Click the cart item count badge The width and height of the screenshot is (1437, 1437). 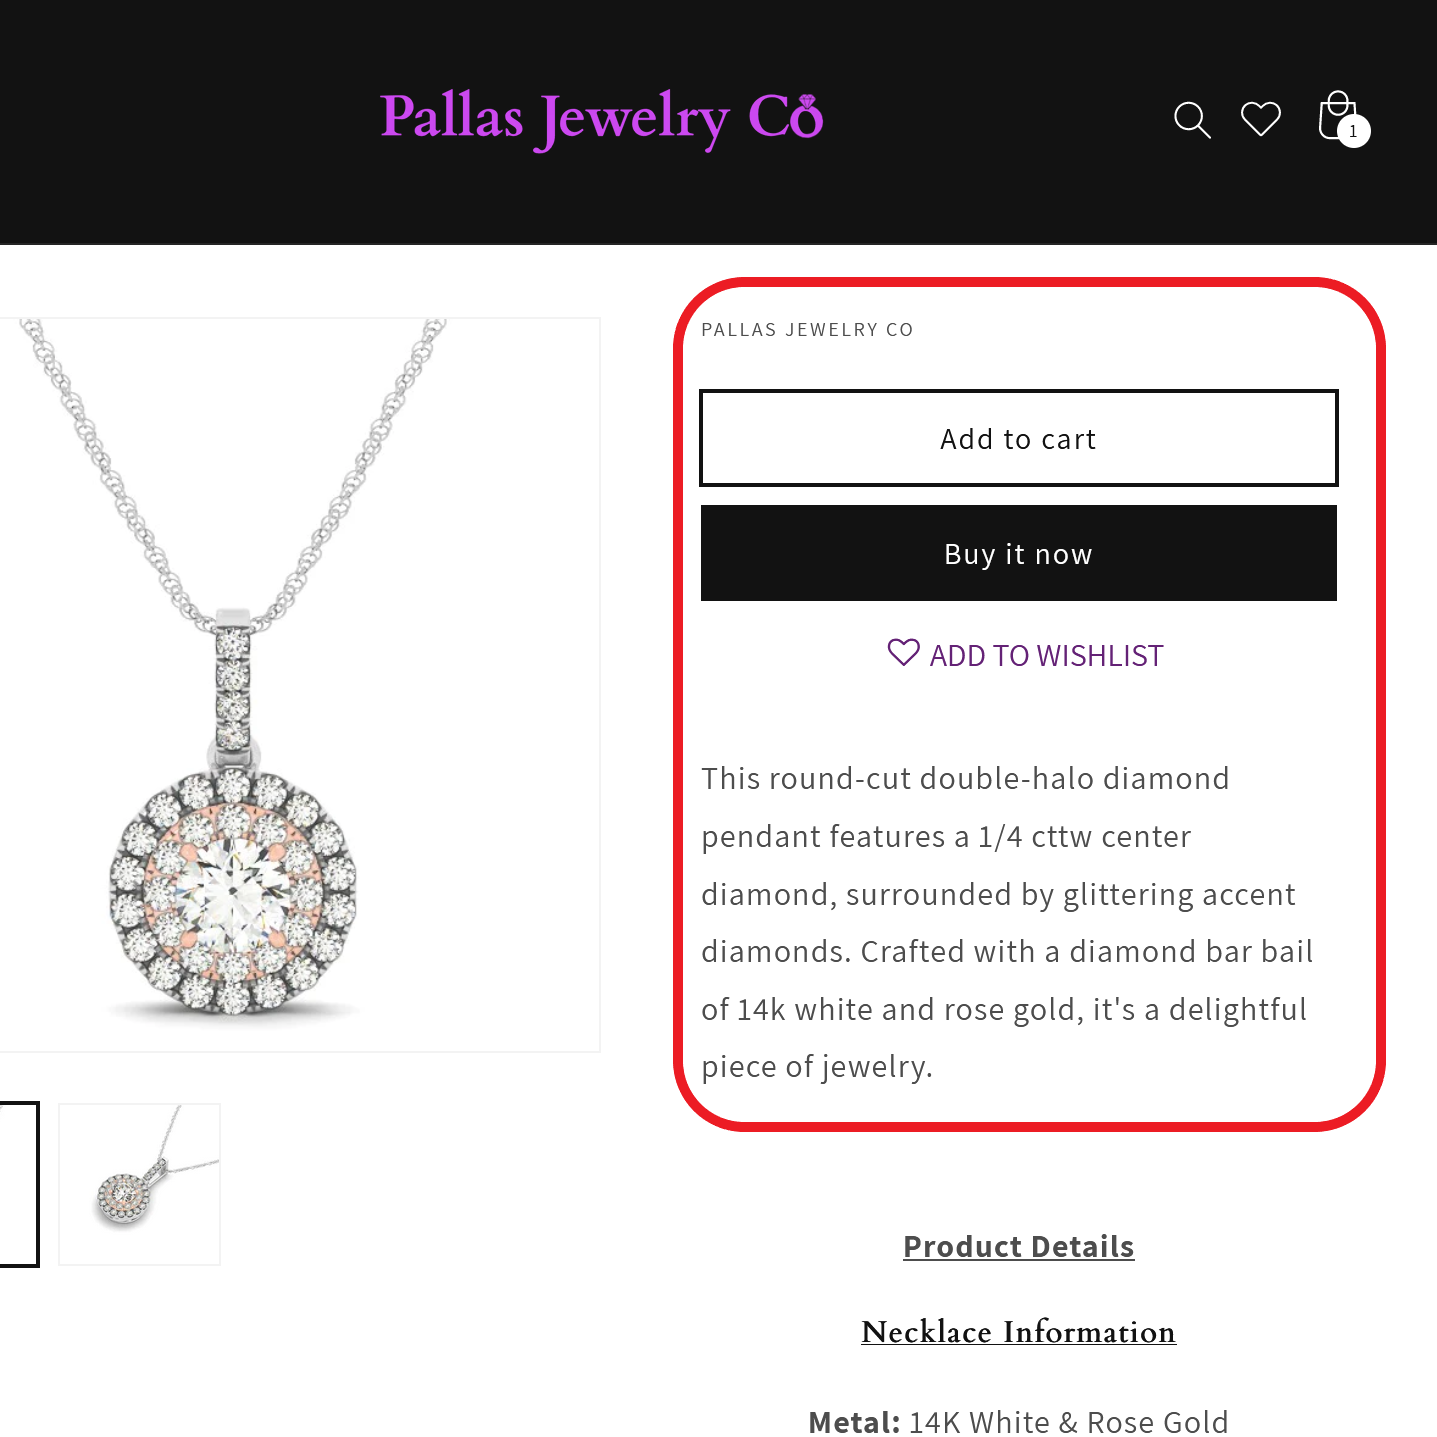[x=1352, y=130]
